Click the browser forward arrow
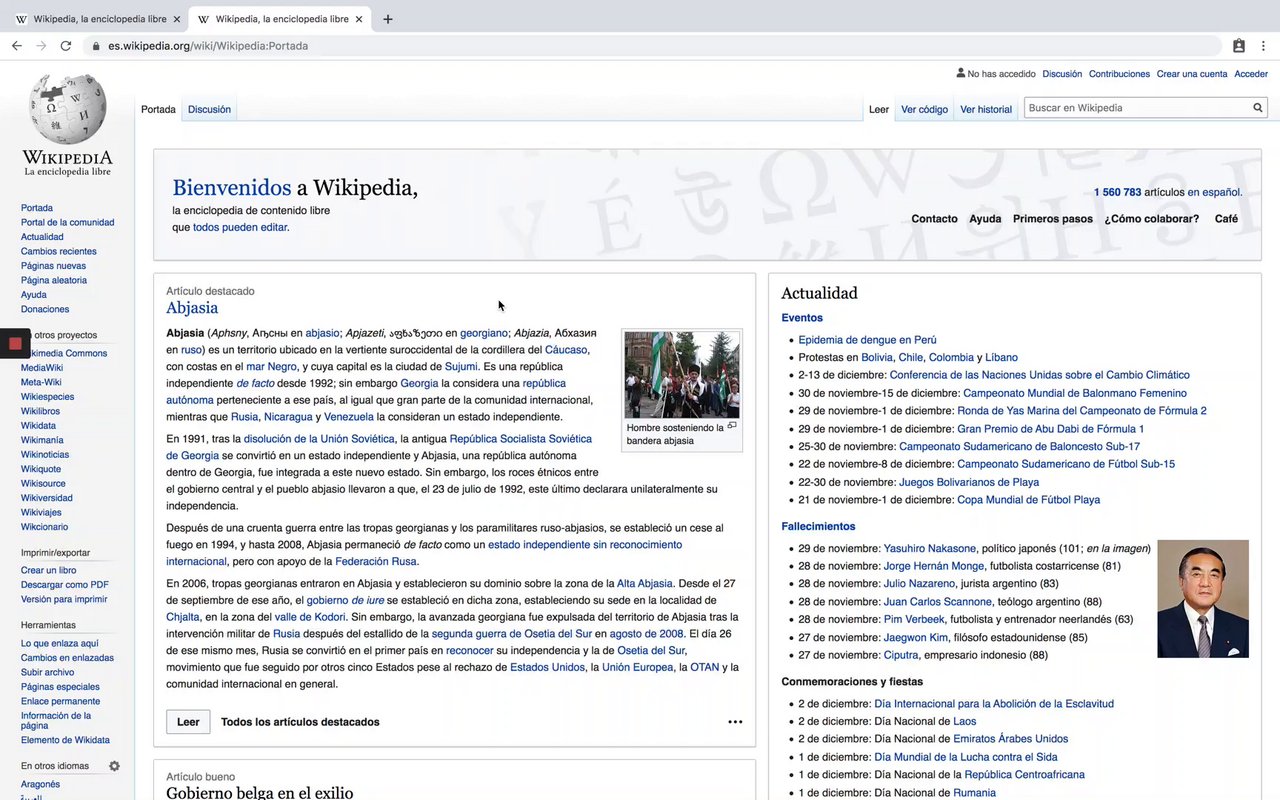This screenshot has width=1280, height=800. [41, 46]
